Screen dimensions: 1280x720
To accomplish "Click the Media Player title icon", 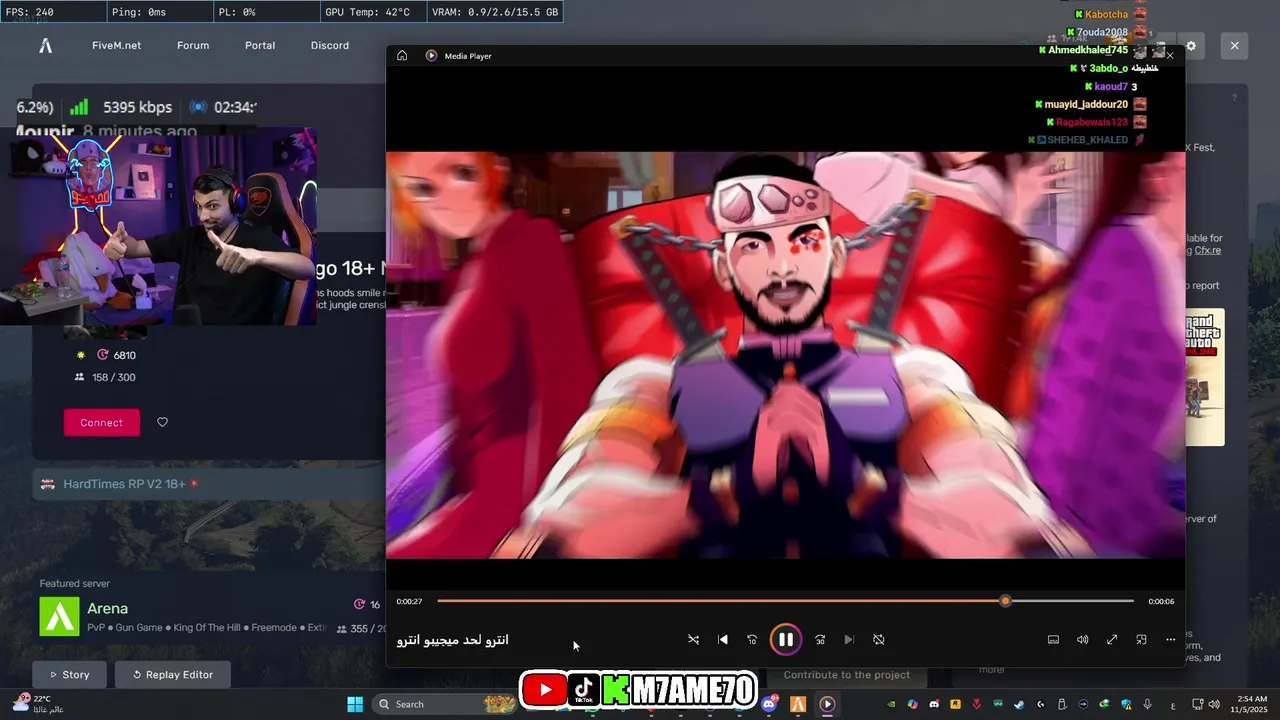I will [431, 56].
